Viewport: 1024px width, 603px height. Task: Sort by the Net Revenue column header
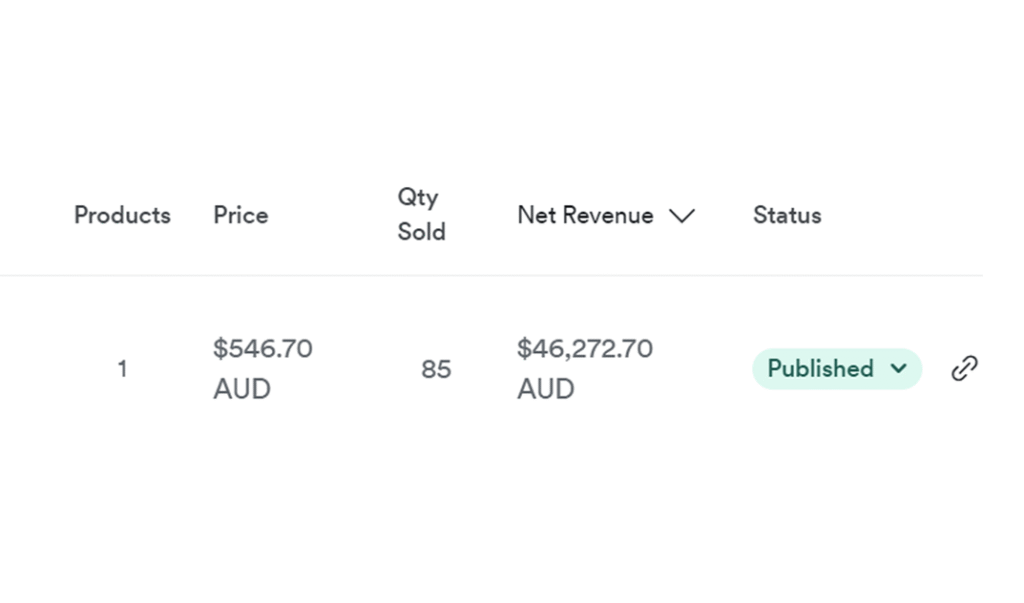(x=585, y=215)
